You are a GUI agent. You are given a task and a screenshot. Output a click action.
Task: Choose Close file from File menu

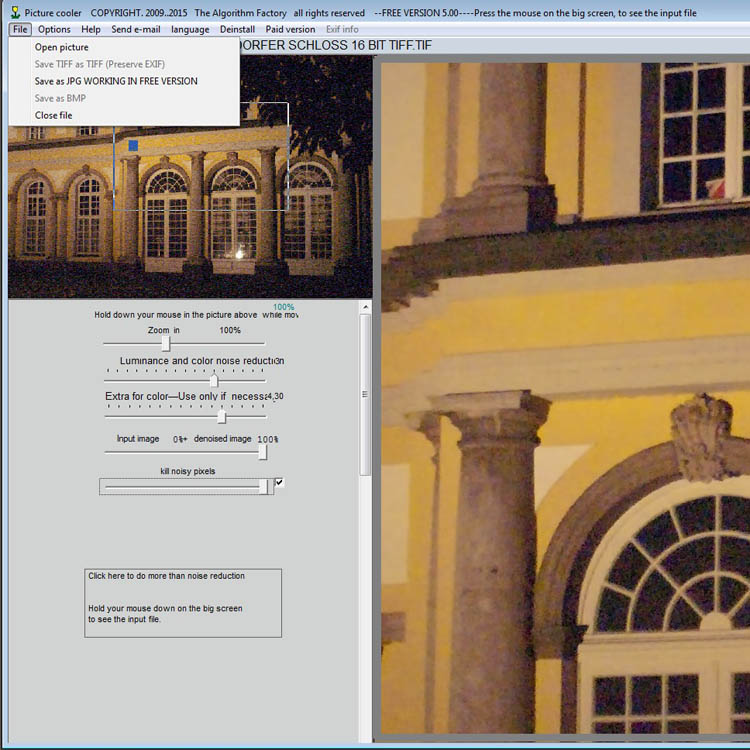point(124,115)
